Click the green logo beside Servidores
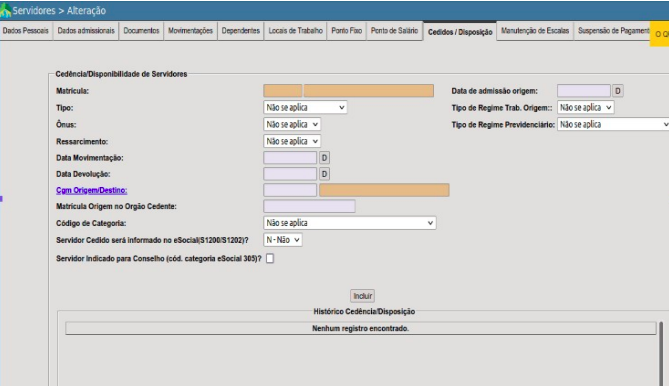This screenshot has width=669, height=386. [x=6, y=10]
